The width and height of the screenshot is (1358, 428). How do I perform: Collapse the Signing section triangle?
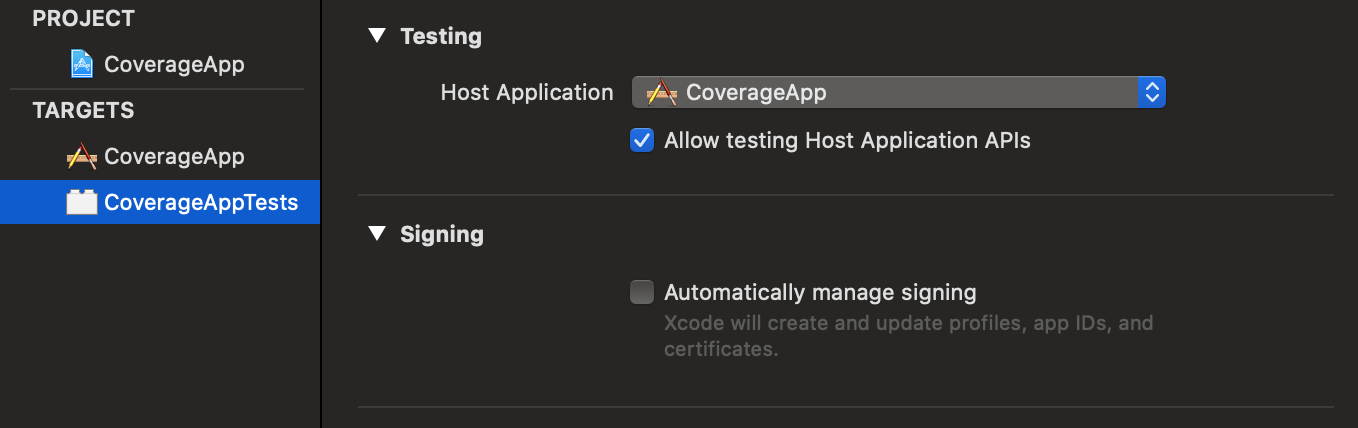(x=376, y=234)
